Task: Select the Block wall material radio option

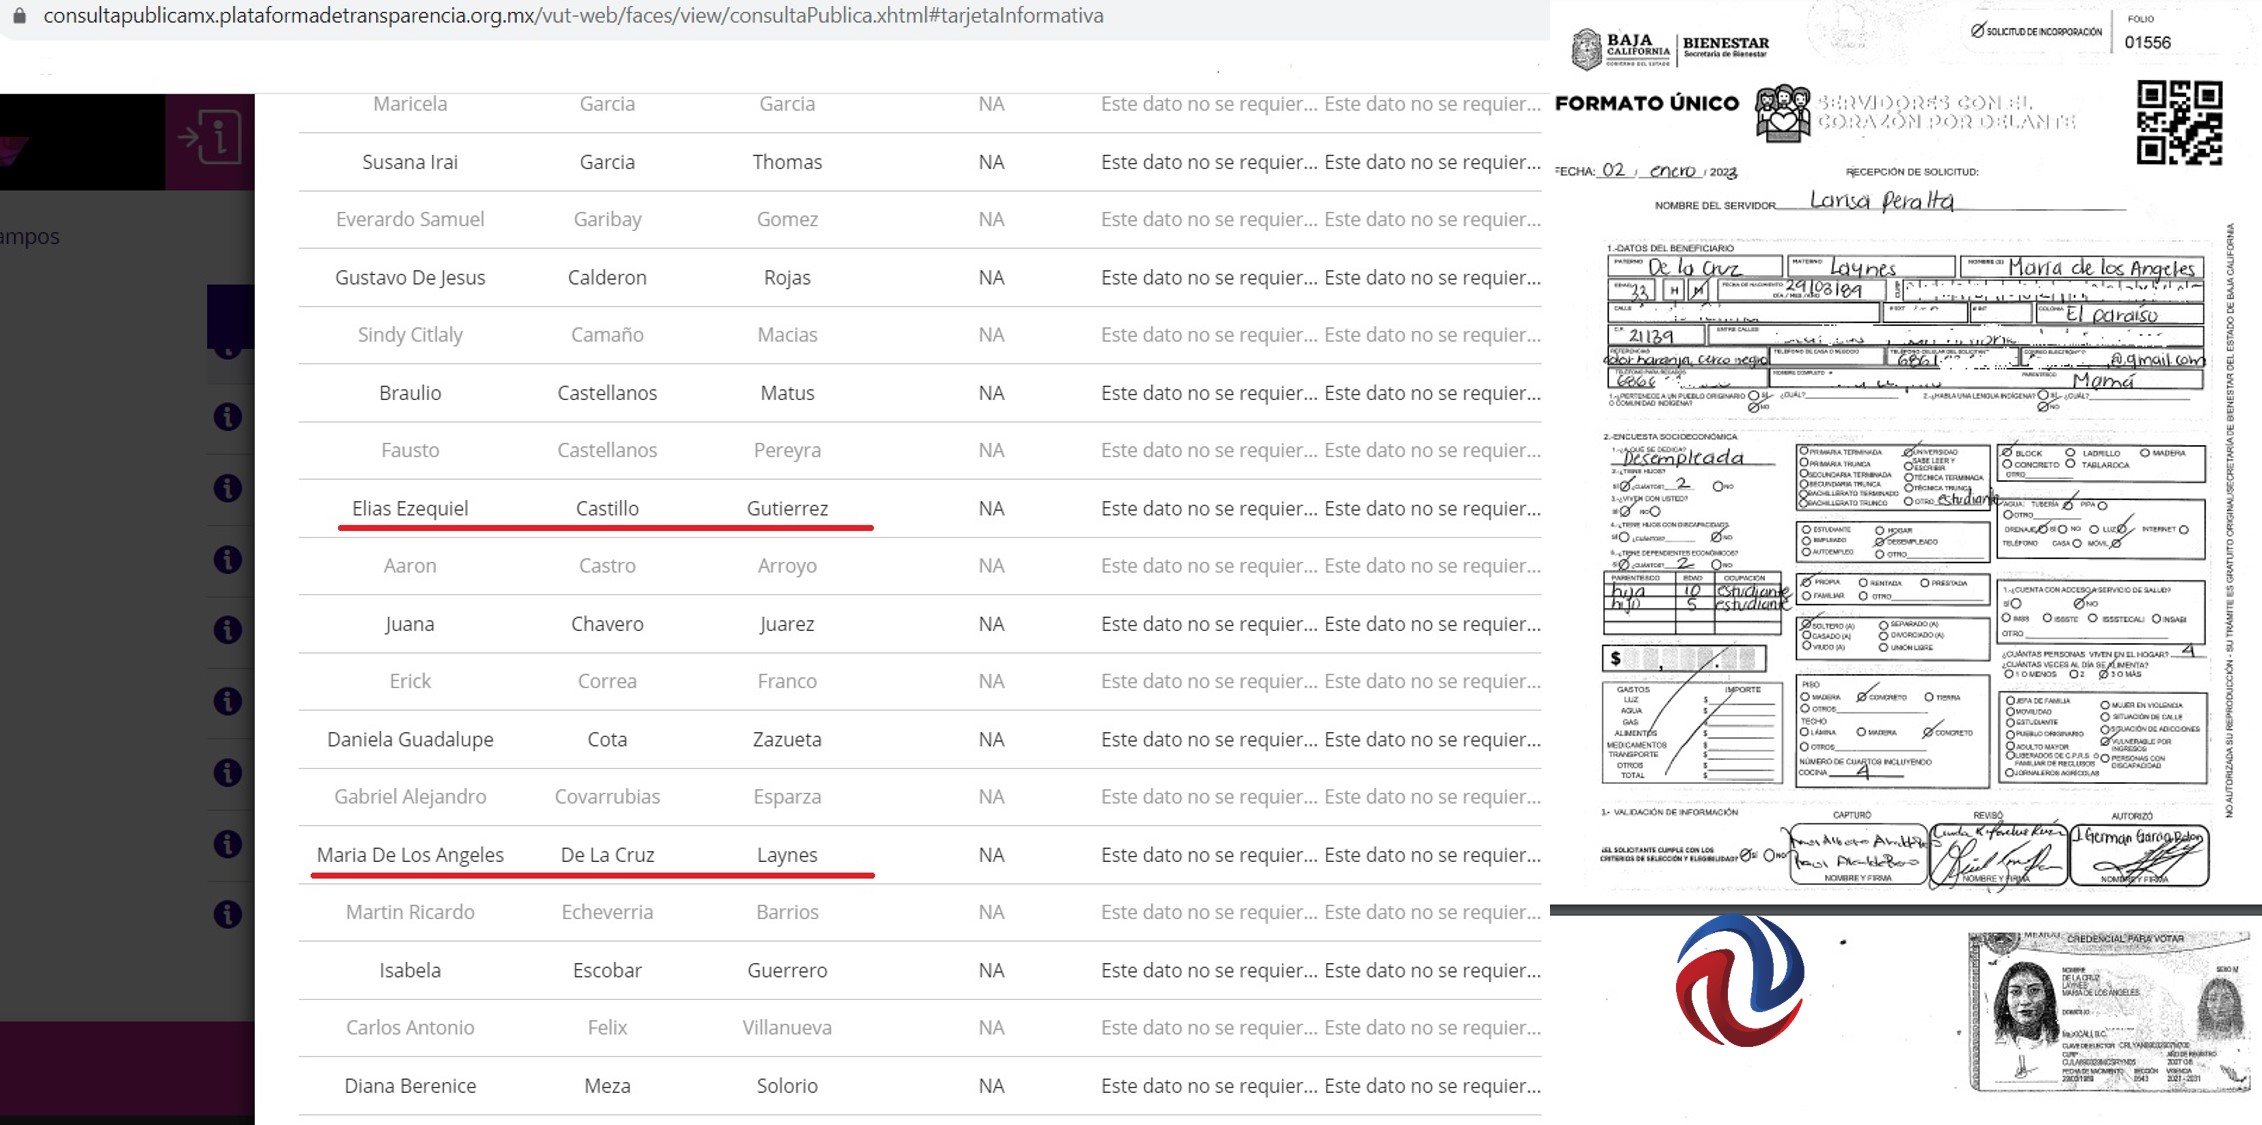Action: tap(2007, 453)
